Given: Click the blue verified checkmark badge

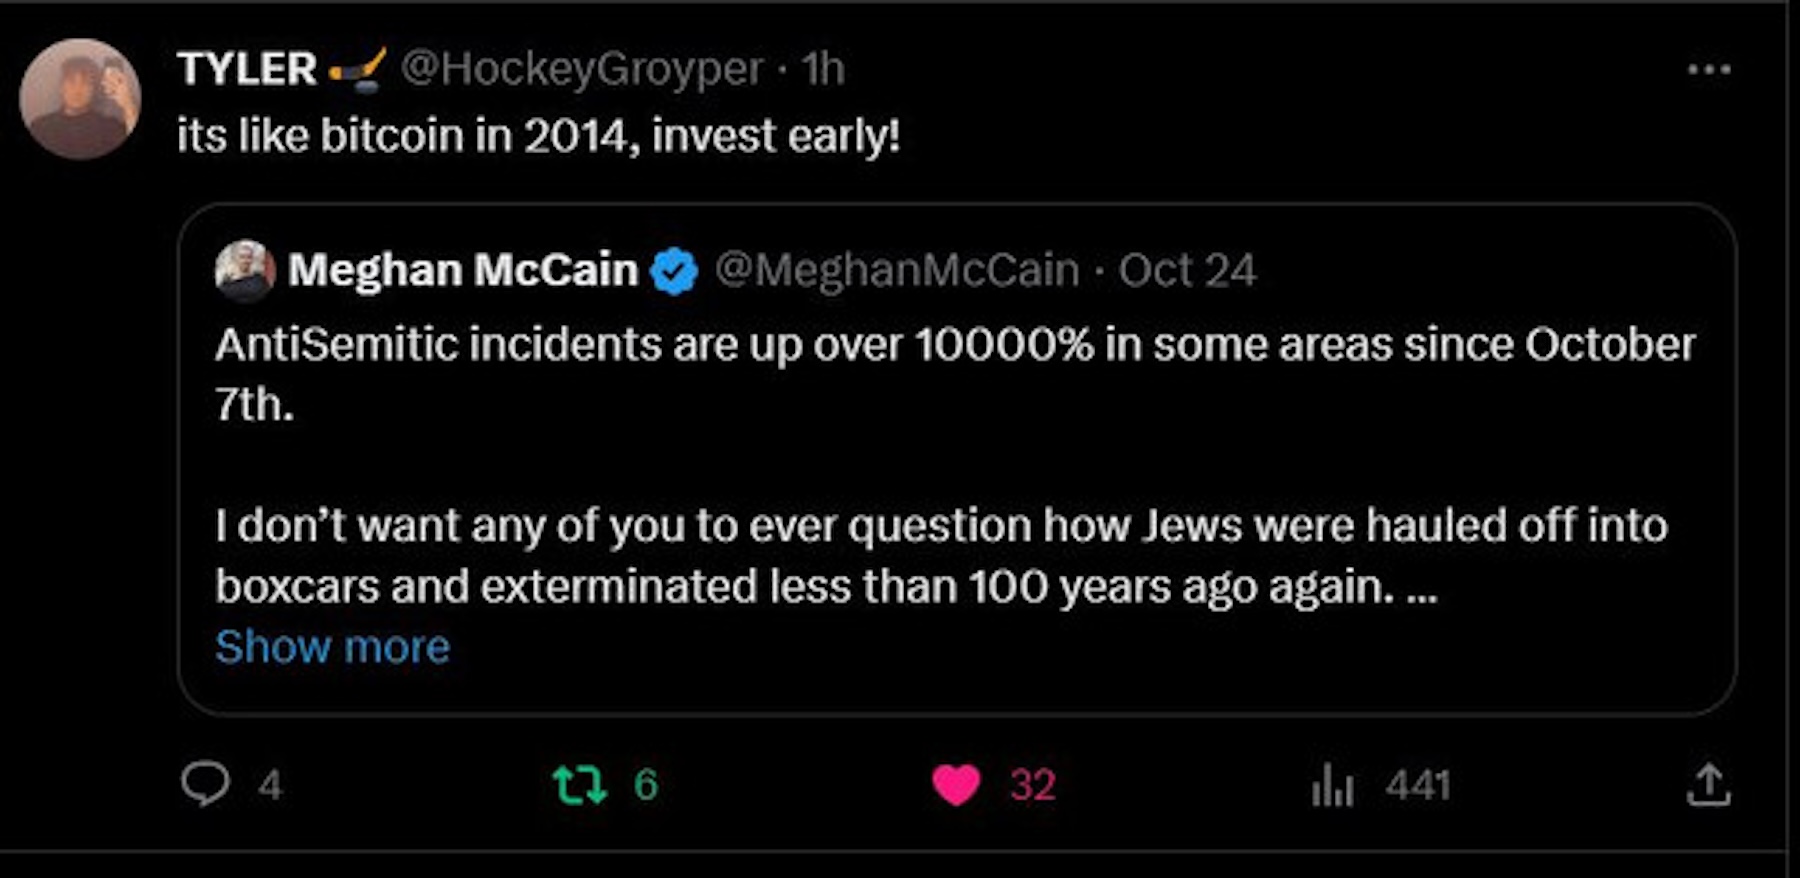Looking at the screenshot, I should point(675,270).
